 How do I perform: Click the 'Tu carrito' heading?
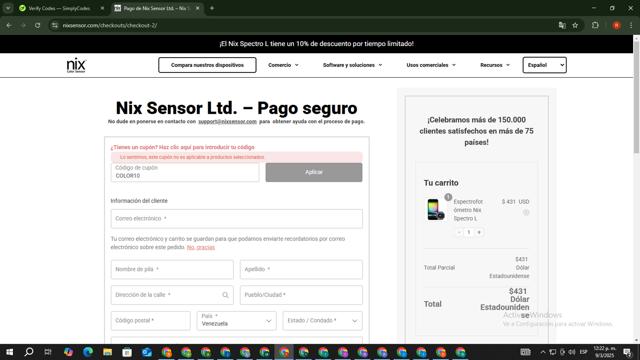441,183
